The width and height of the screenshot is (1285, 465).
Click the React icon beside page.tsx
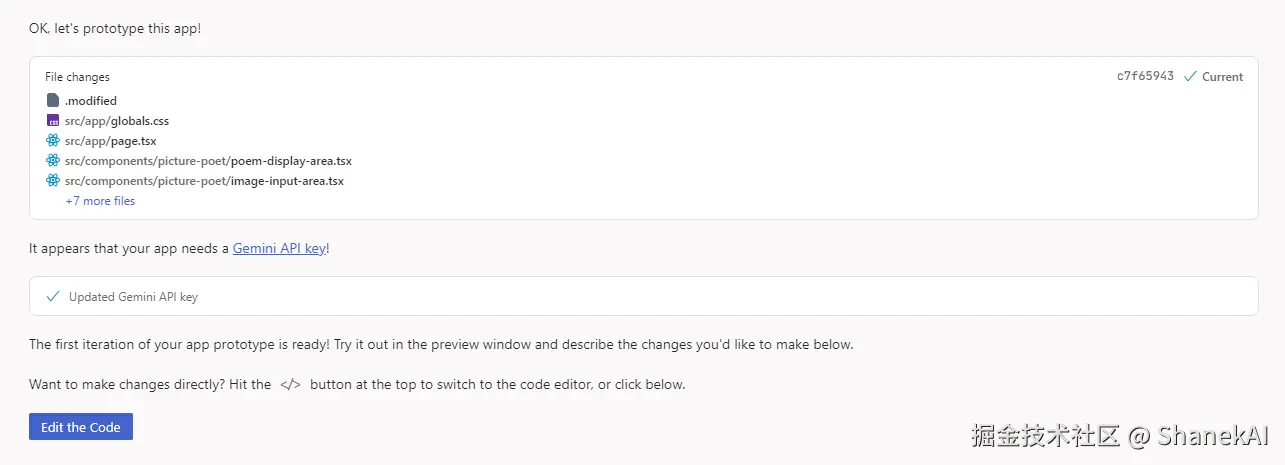click(53, 140)
